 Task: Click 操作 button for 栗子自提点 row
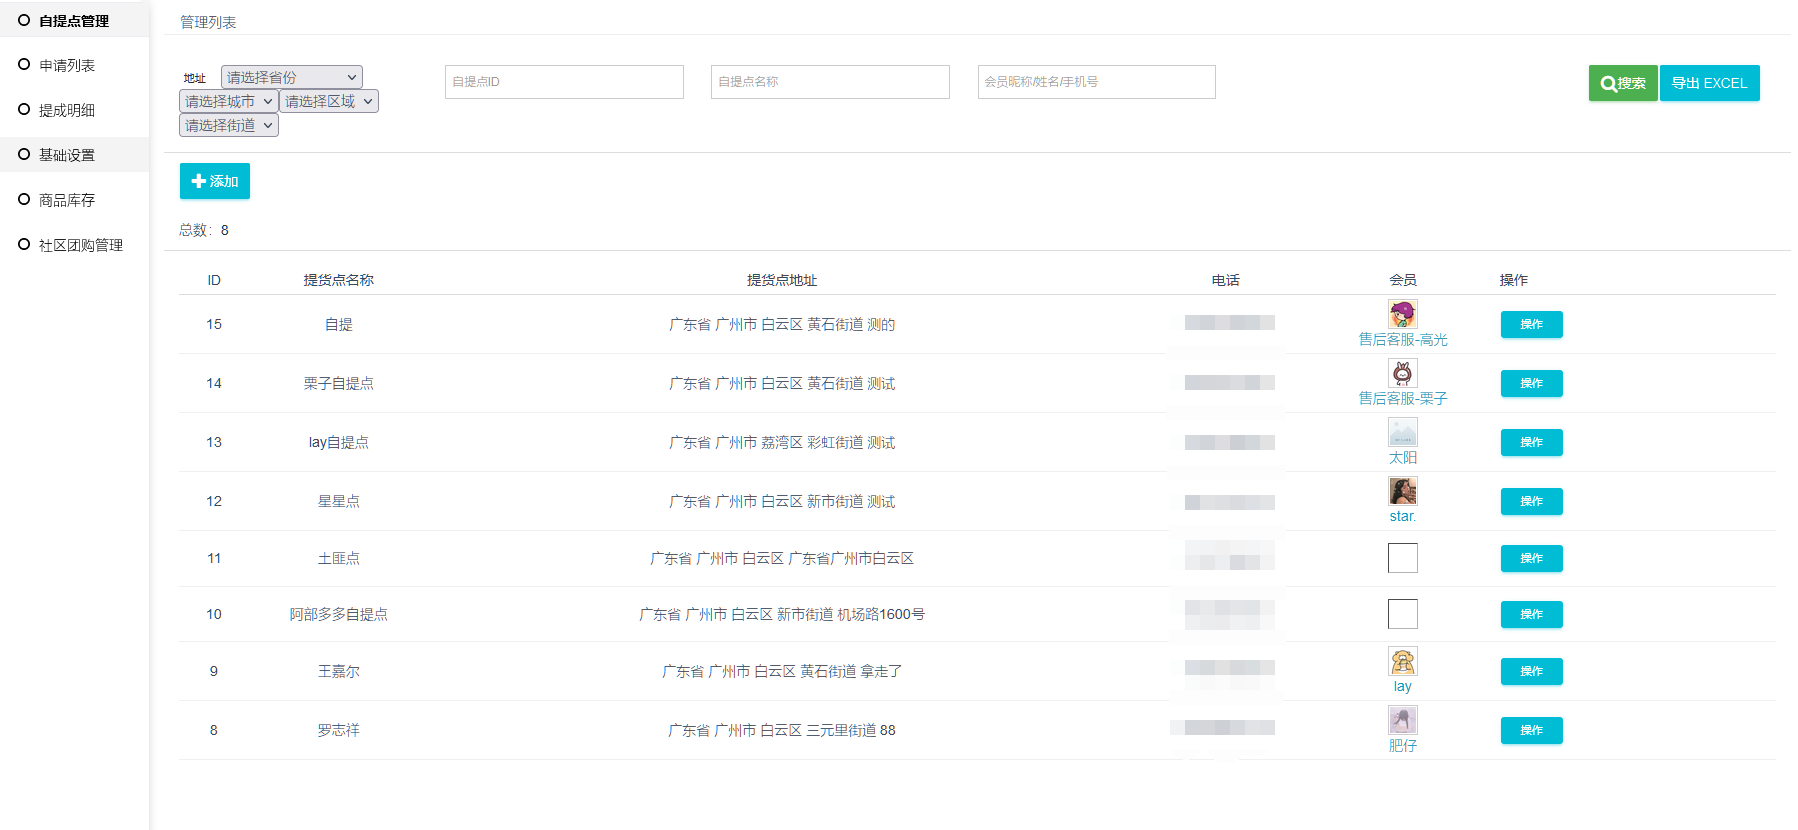click(1531, 383)
